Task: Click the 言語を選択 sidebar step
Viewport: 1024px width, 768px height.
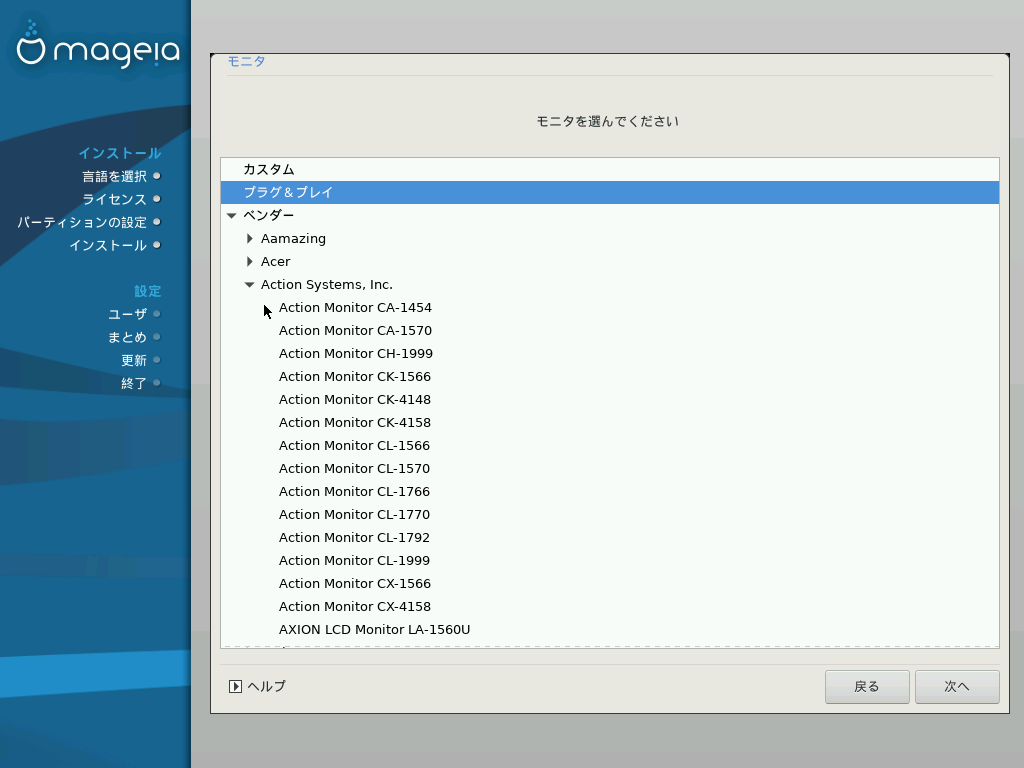Action: [114, 176]
